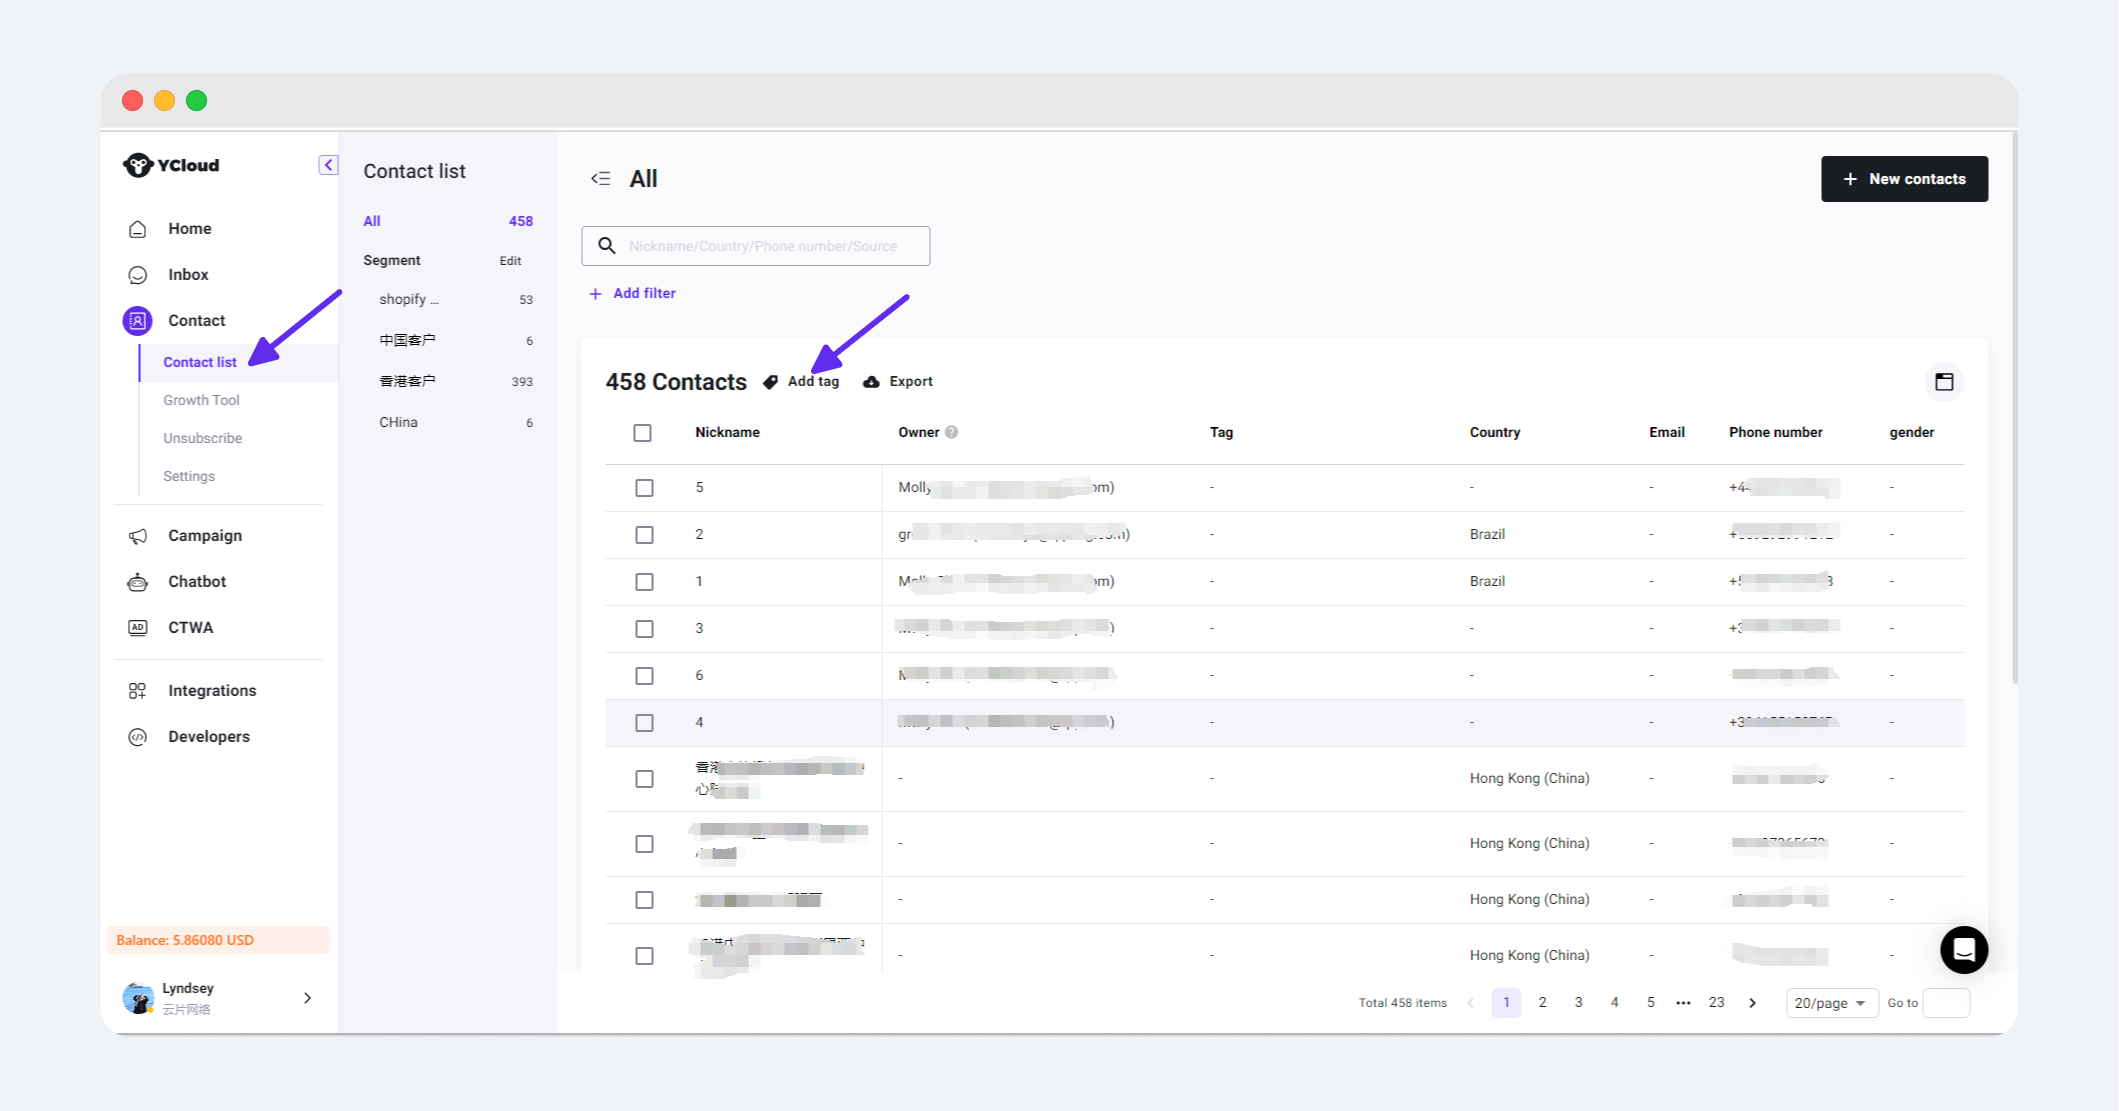Click the Home icon in sidebar
The height and width of the screenshot is (1111, 2119).
point(138,229)
